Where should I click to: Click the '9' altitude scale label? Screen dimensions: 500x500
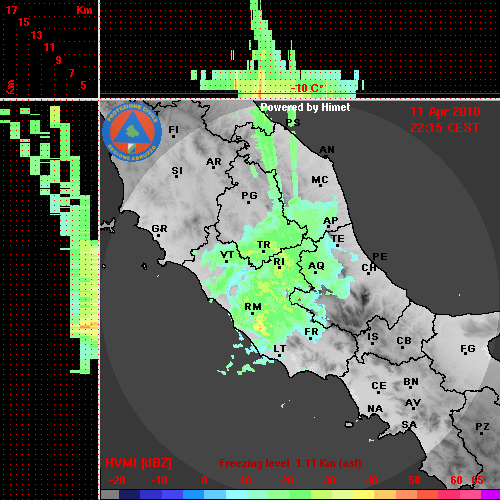pyautogui.click(x=59, y=60)
